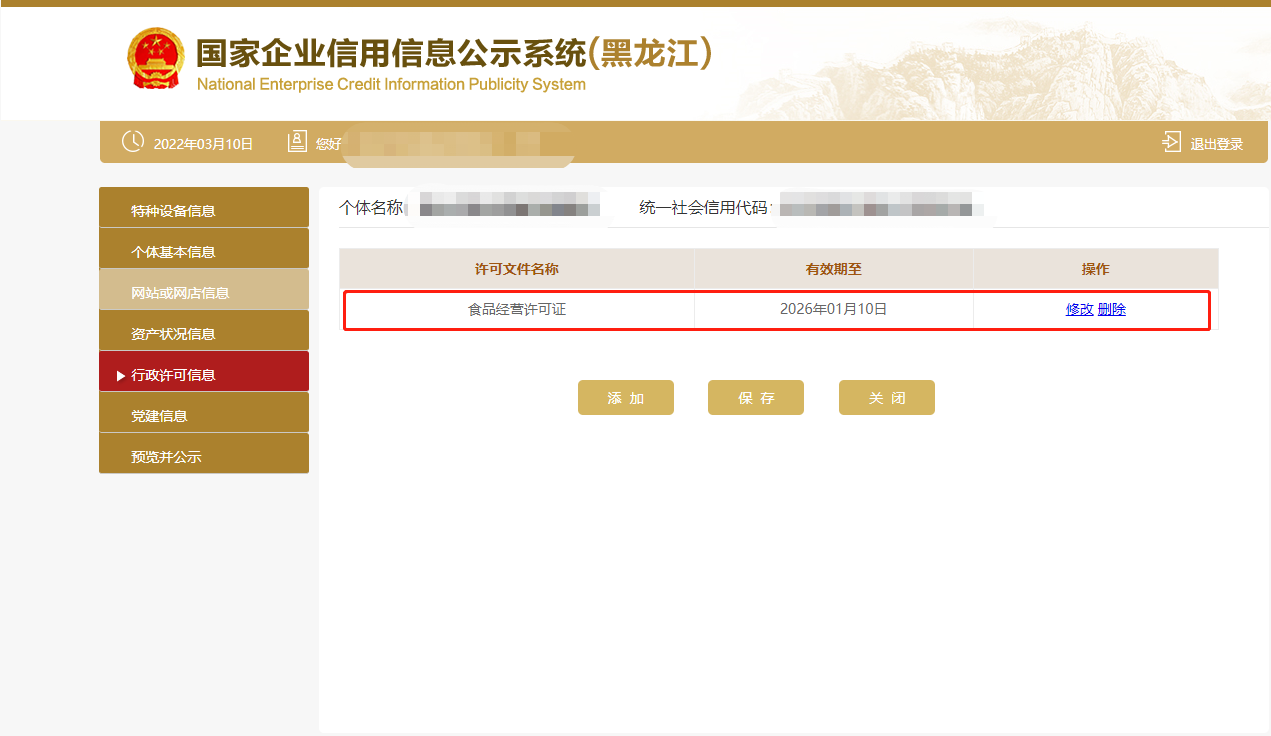This screenshot has width=1271, height=736.
Task: Click the 有效期至 column header
Action: tap(834, 269)
